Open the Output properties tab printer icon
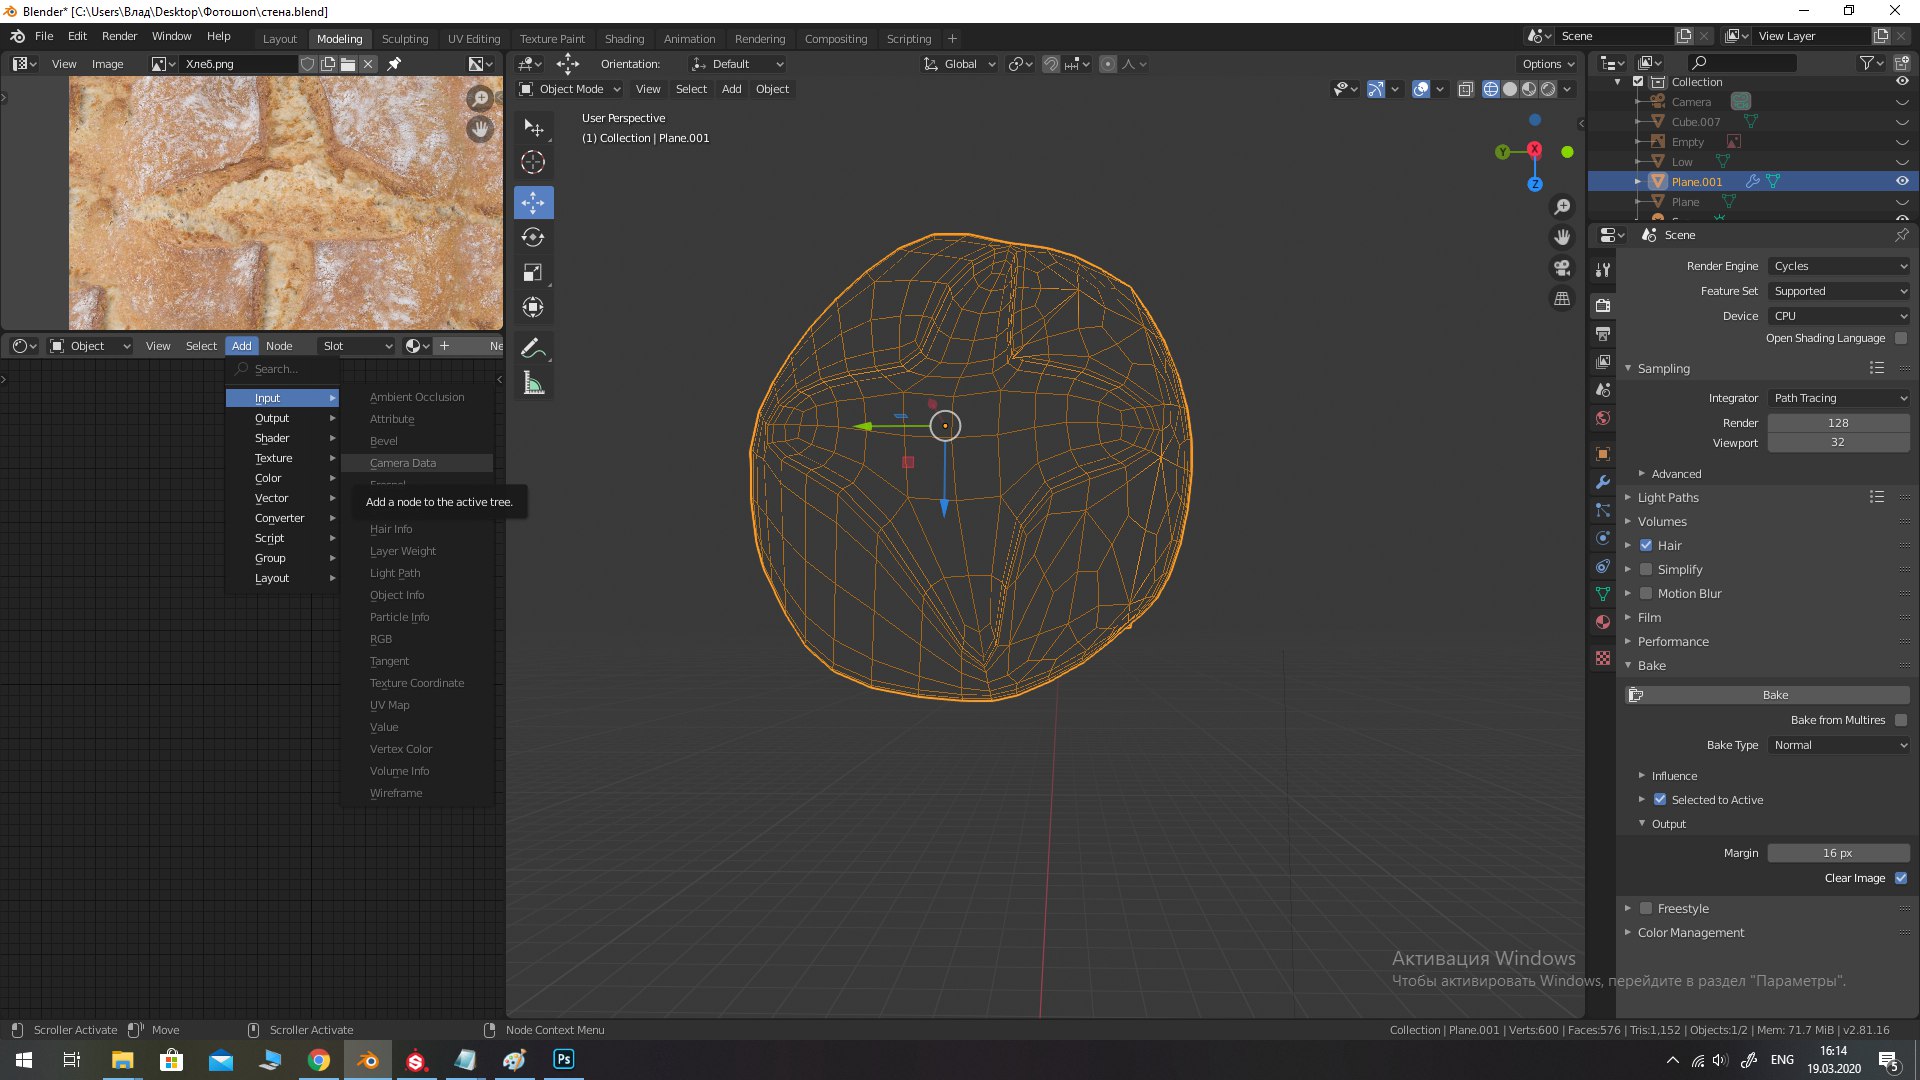The image size is (1920, 1080). [1603, 333]
